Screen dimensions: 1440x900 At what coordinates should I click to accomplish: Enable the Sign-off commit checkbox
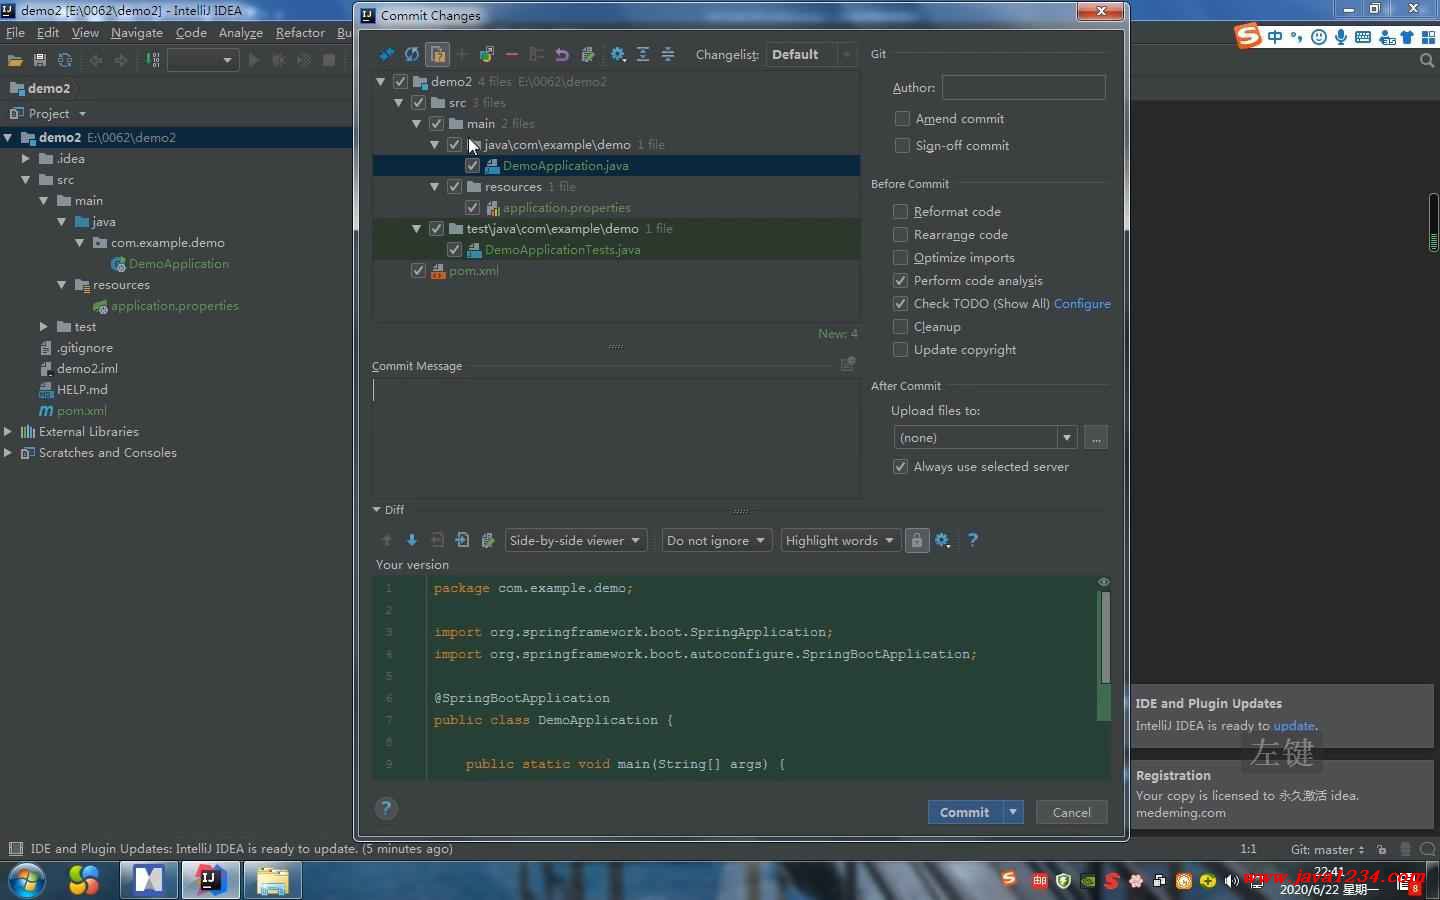tap(902, 145)
